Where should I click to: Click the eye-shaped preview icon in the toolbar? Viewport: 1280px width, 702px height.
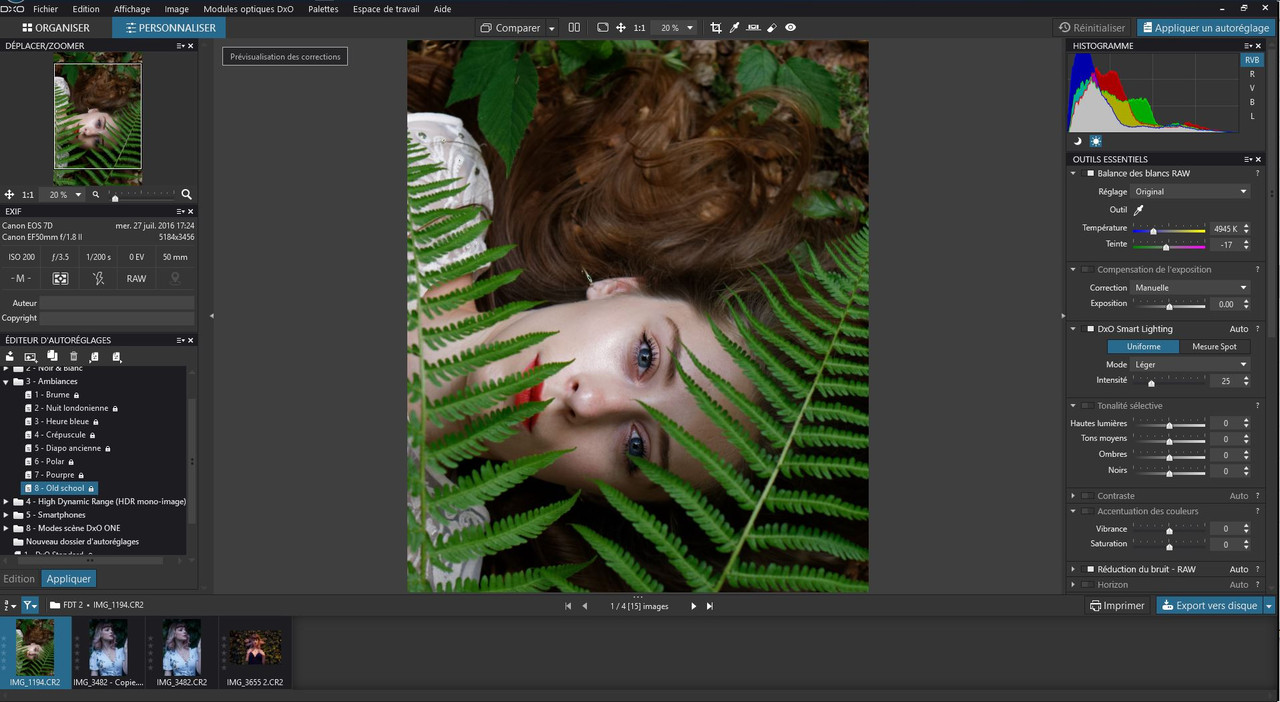(x=791, y=28)
